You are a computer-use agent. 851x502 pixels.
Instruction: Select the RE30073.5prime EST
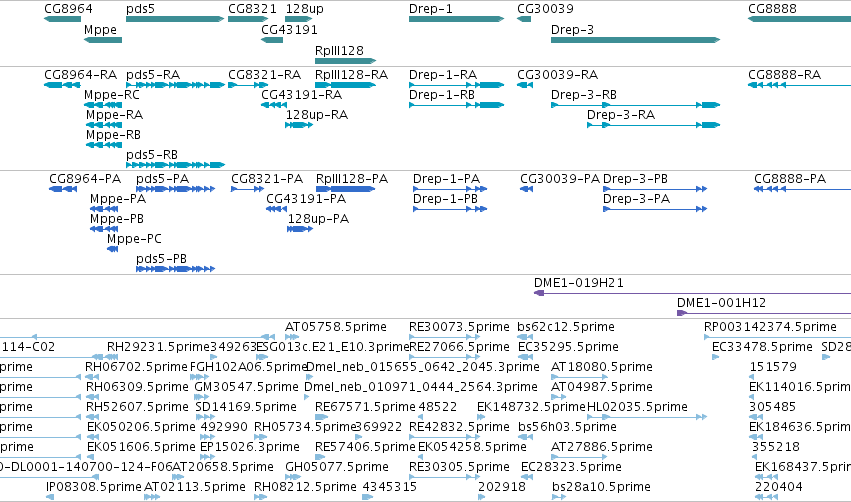(x=444, y=337)
